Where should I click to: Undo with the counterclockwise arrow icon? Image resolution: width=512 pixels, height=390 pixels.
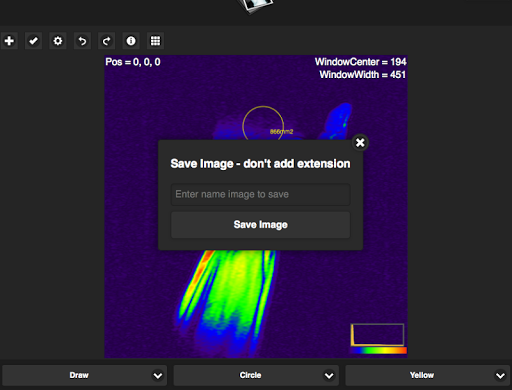pos(82,41)
